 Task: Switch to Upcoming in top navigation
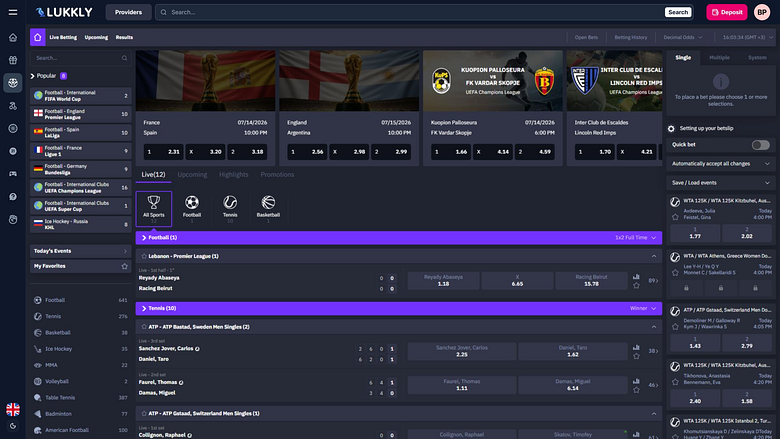96,37
